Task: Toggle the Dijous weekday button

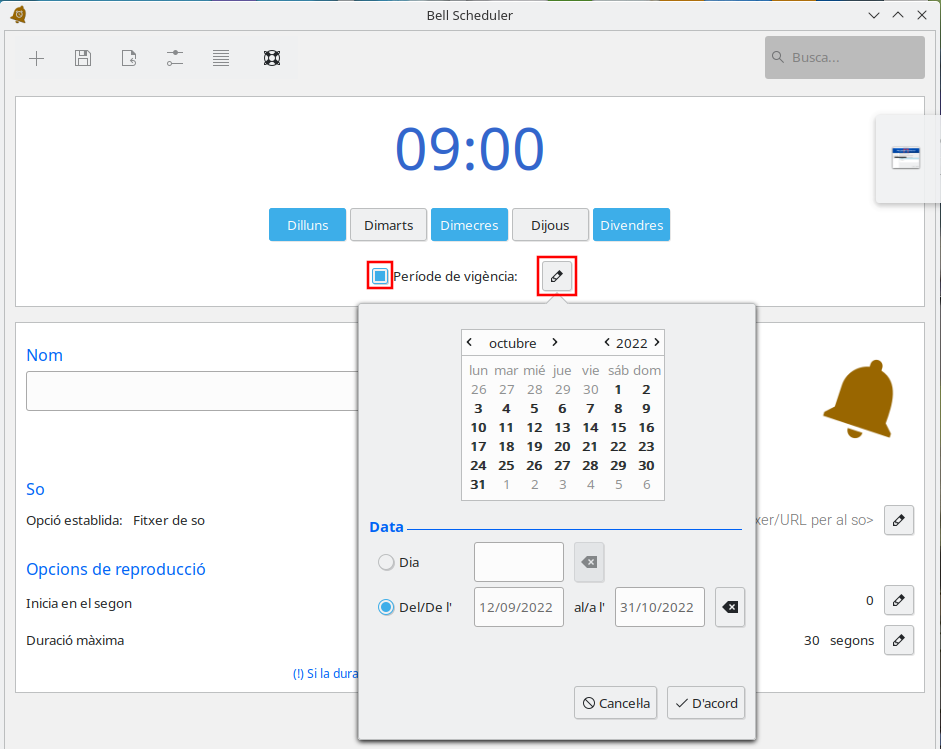Action: 550,225
